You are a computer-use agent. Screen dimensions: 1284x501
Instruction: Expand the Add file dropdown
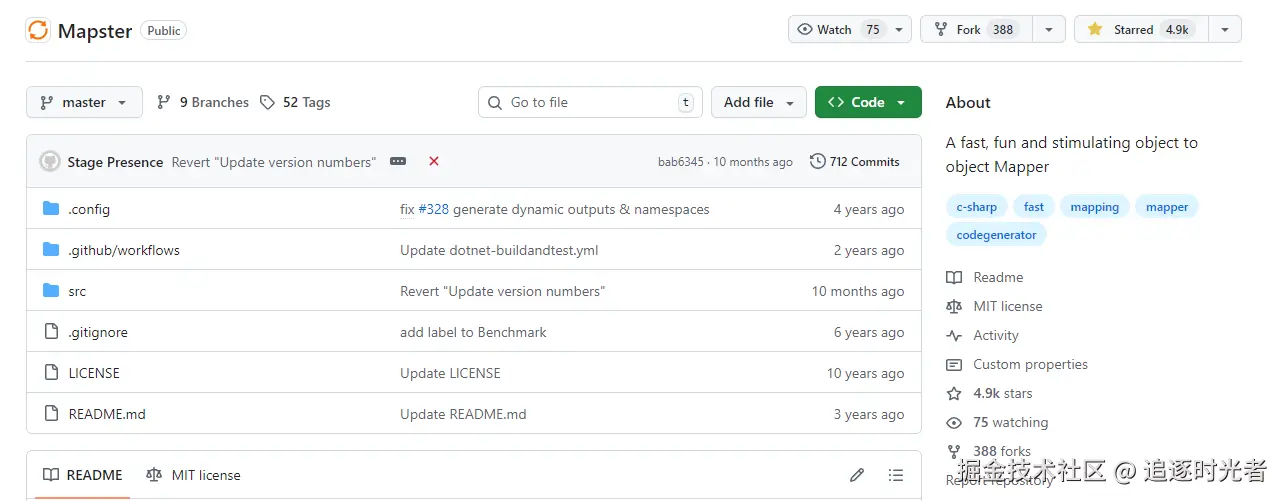(758, 102)
